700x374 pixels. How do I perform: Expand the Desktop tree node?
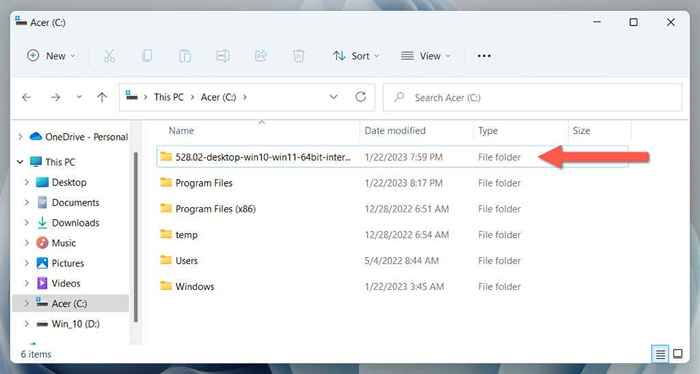click(26, 182)
